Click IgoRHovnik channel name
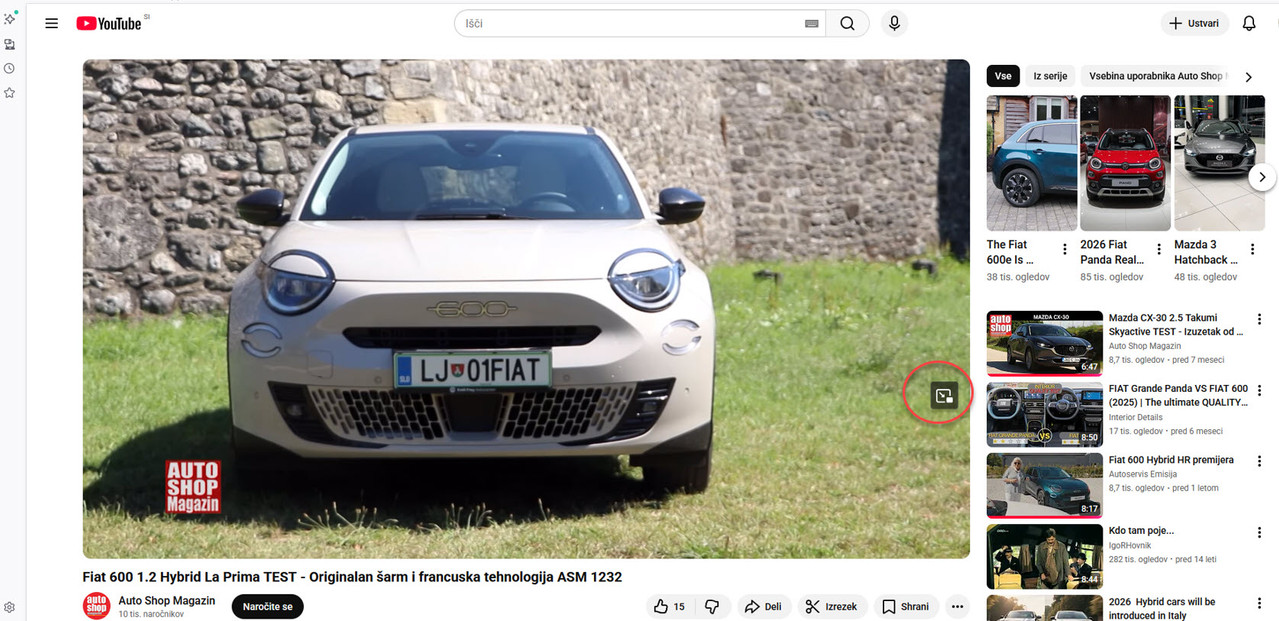The image size is (1279, 621). click(x=1130, y=545)
